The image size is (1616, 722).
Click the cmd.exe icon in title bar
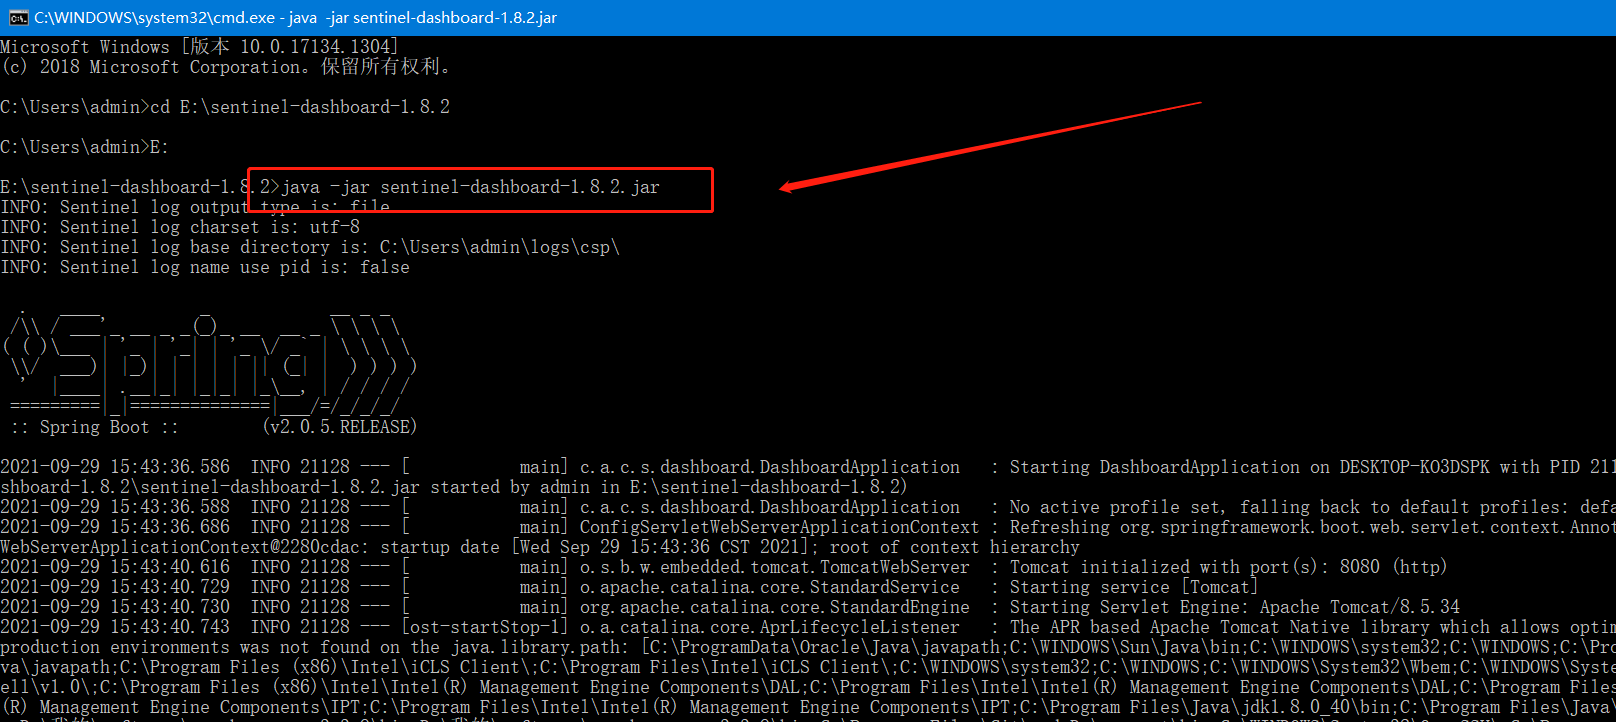coord(18,17)
